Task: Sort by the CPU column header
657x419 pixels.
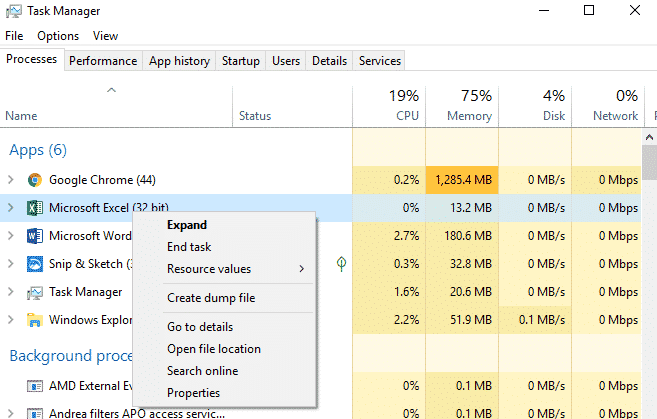Action: tap(389, 107)
